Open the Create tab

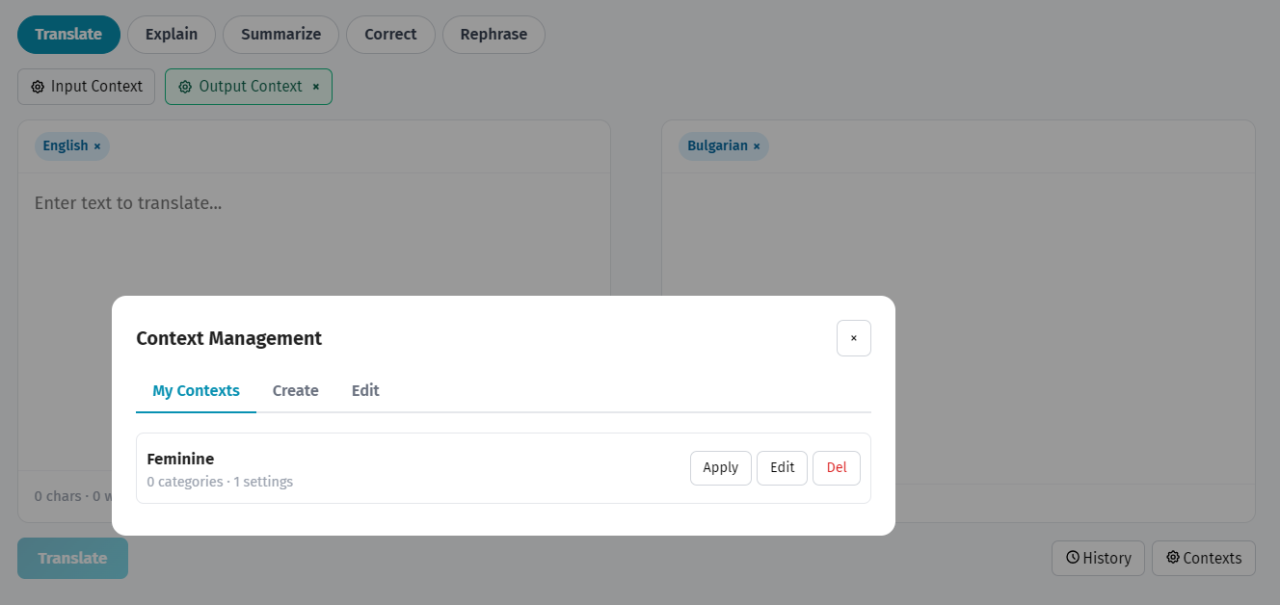point(295,391)
